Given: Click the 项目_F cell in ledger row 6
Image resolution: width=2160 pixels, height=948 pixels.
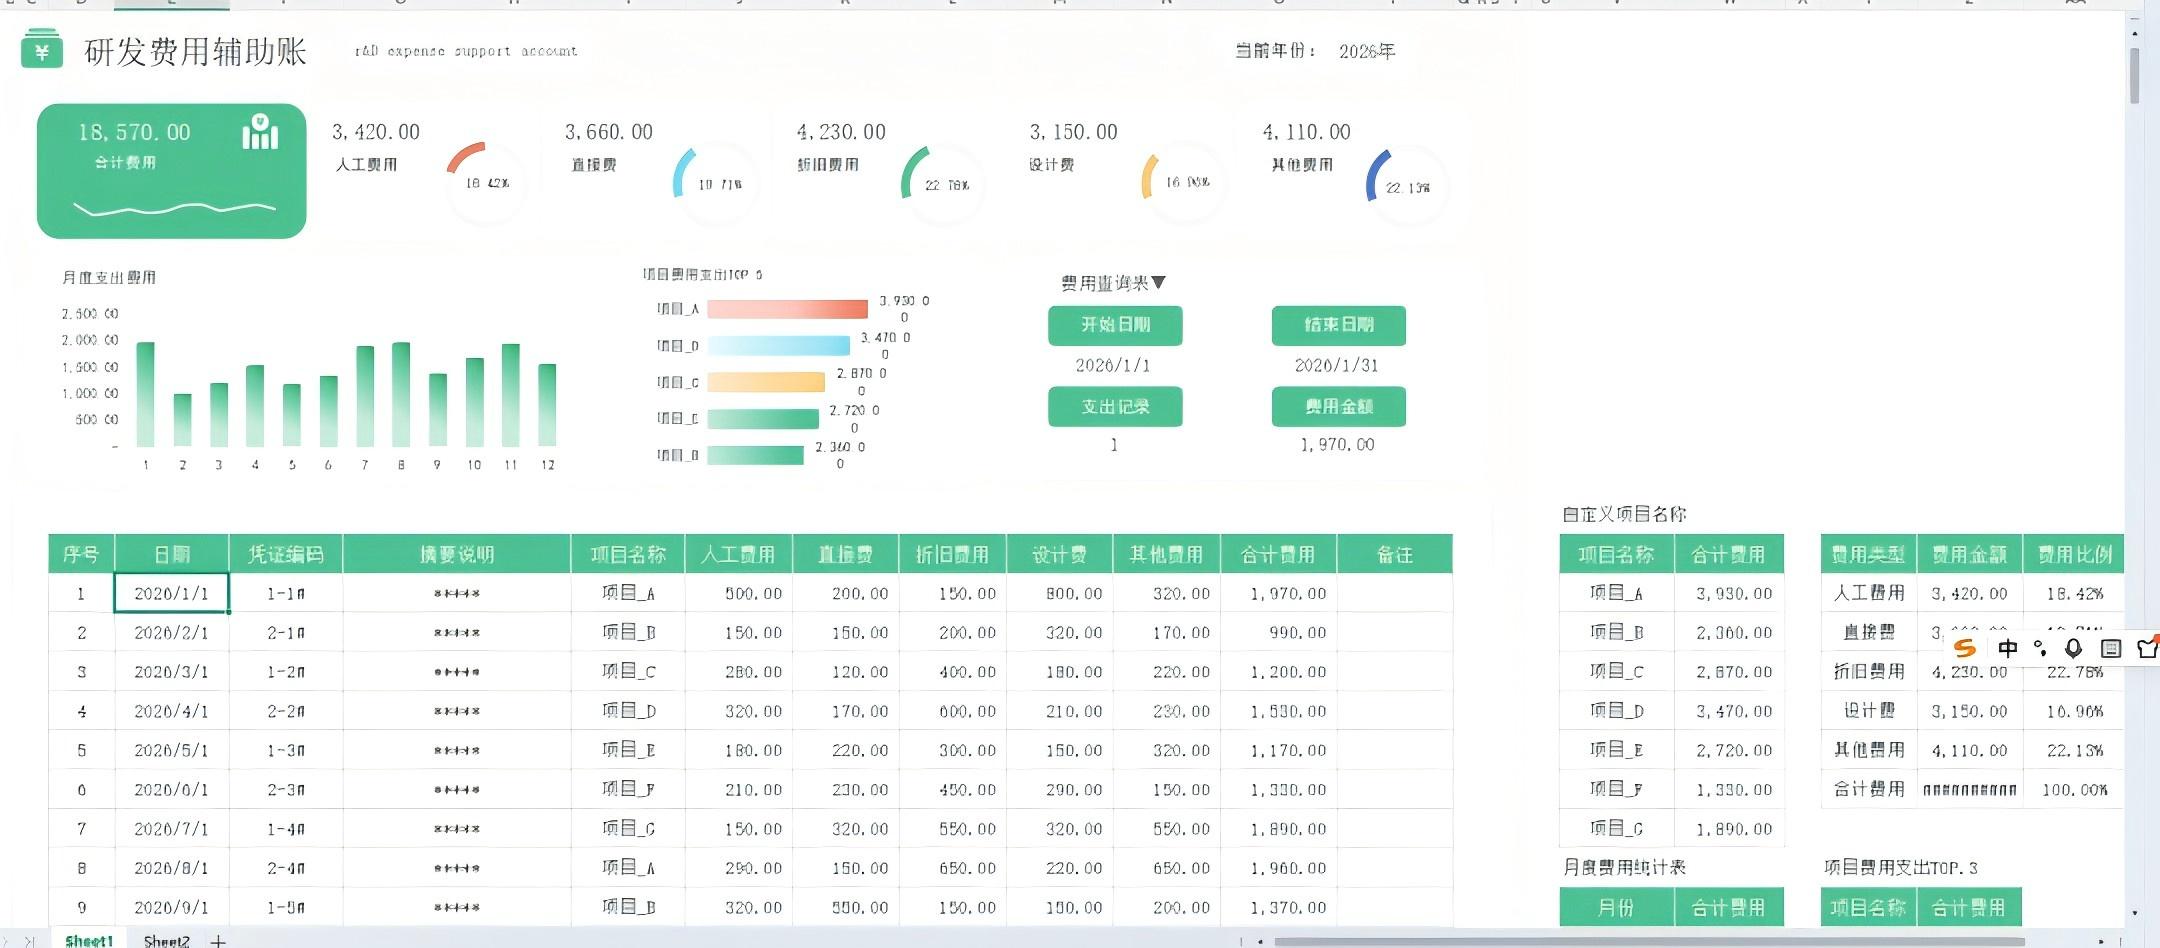Looking at the screenshot, I should click(628, 789).
